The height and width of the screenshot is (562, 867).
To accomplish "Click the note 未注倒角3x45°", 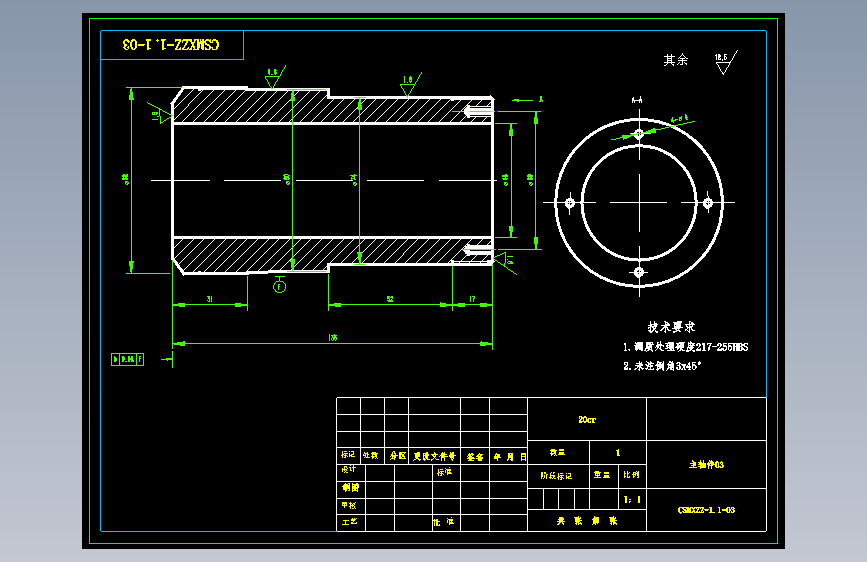I will [668, 366].
